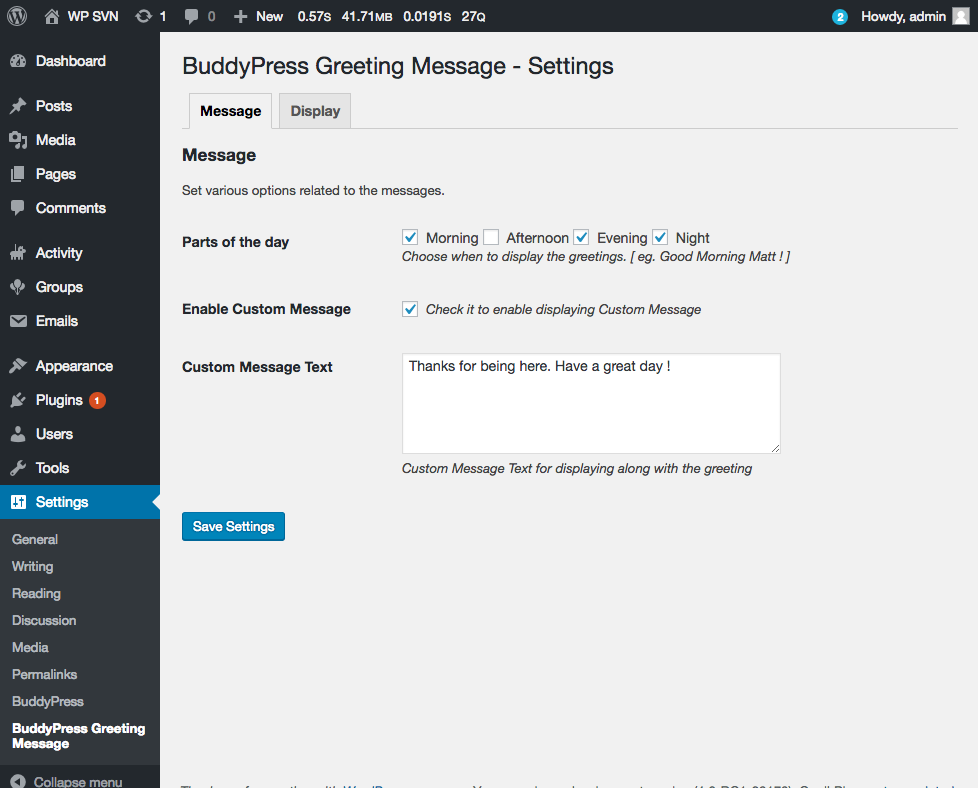Open Reading settings submenu
The image size is (978, 788).
(x=36, y=593)
